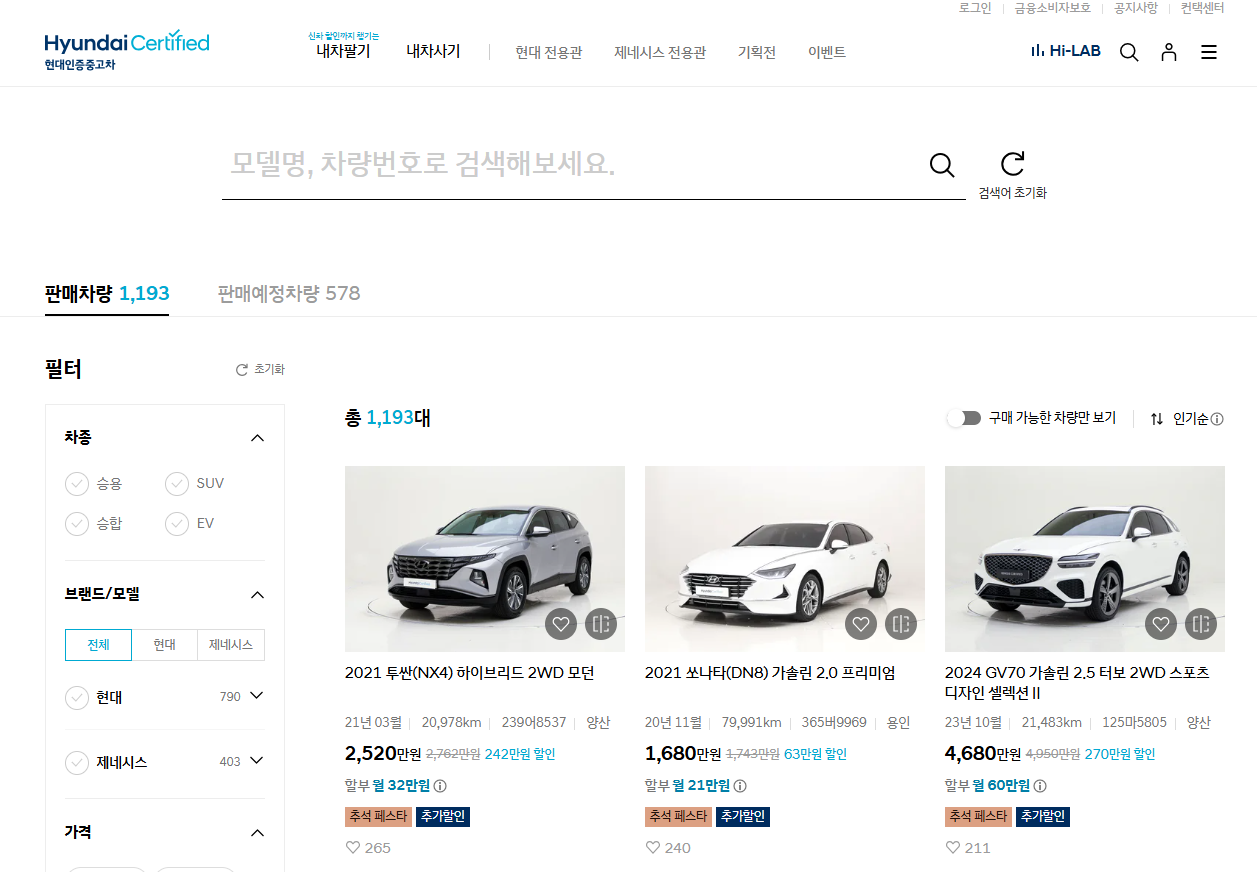1257x872 pixels.
Task: Click info icon beside 월 60만원
Action: [1040, 786]
